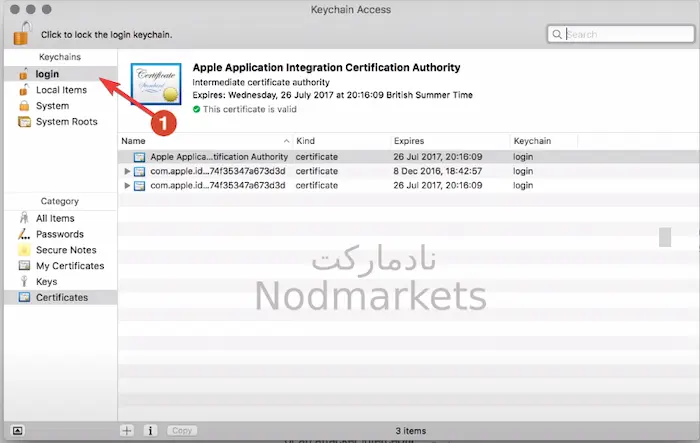Show the My Certificates category

[x=61, y=266]
